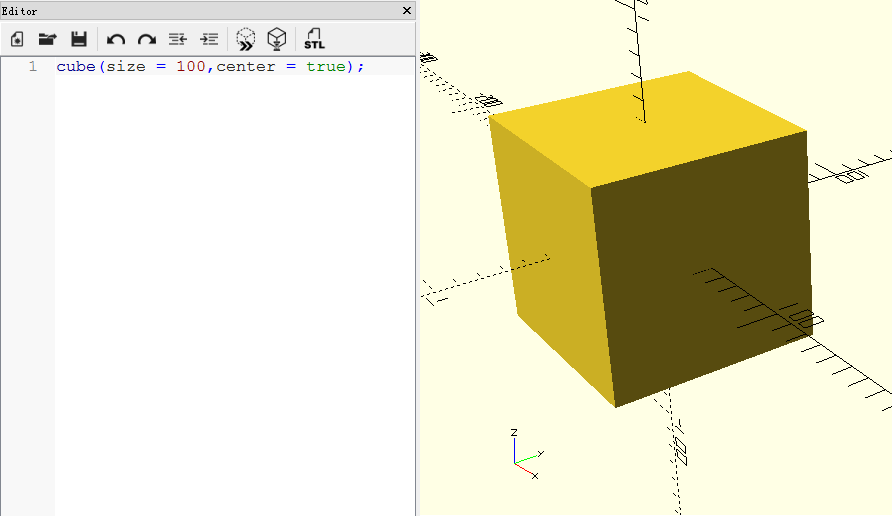The image size is (892, 516).
Task: Indent the selected code
Action: (x=209, y=39)
